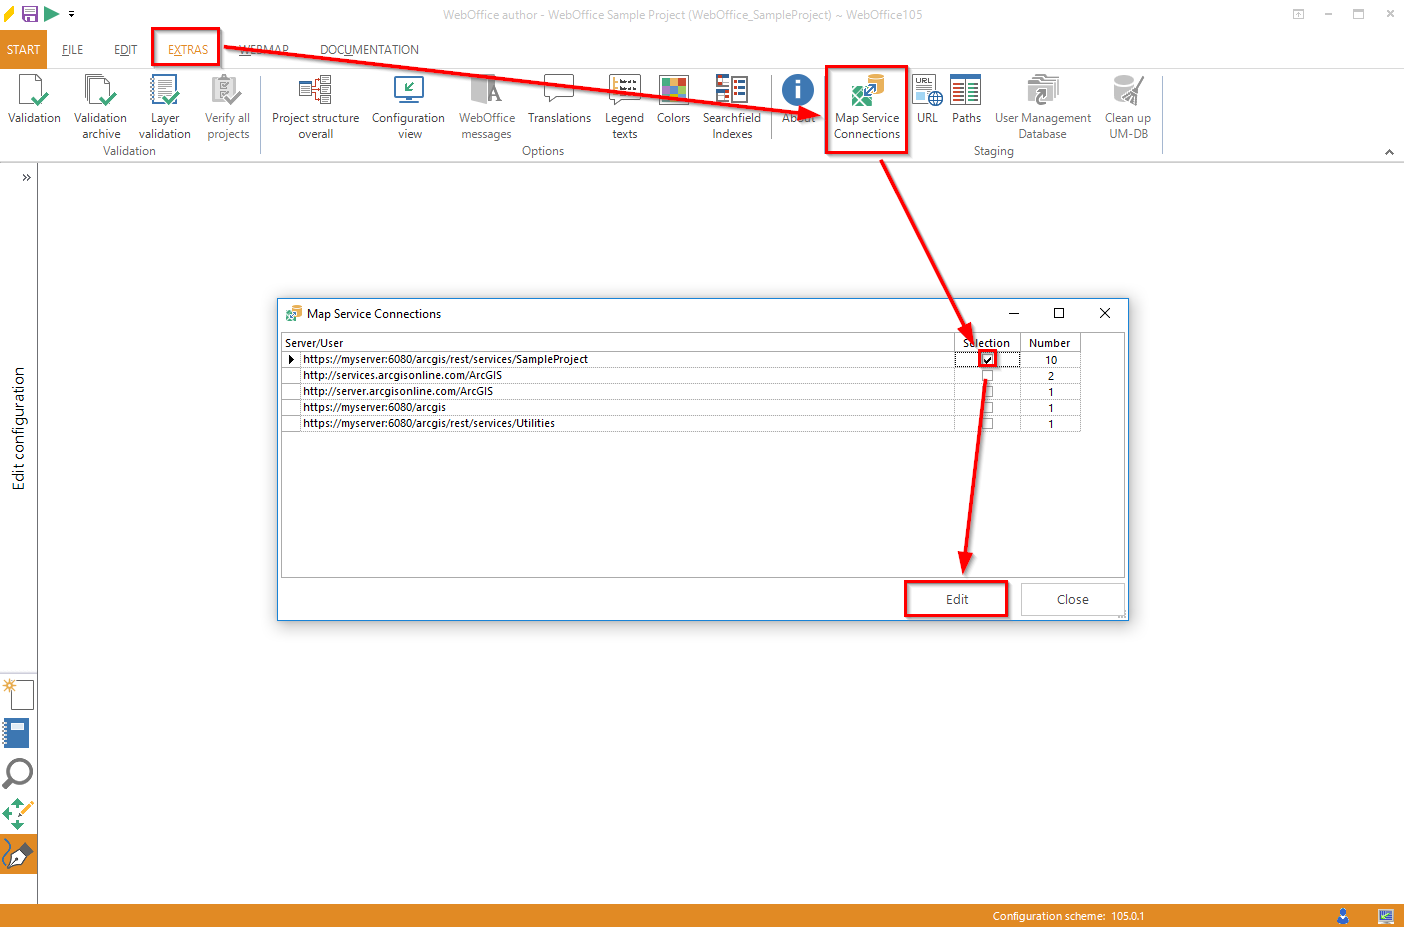1404x927 pixels.
Task: Select row http://services.arcgisonline.com/ArcGIS
Action: (628, 375)
